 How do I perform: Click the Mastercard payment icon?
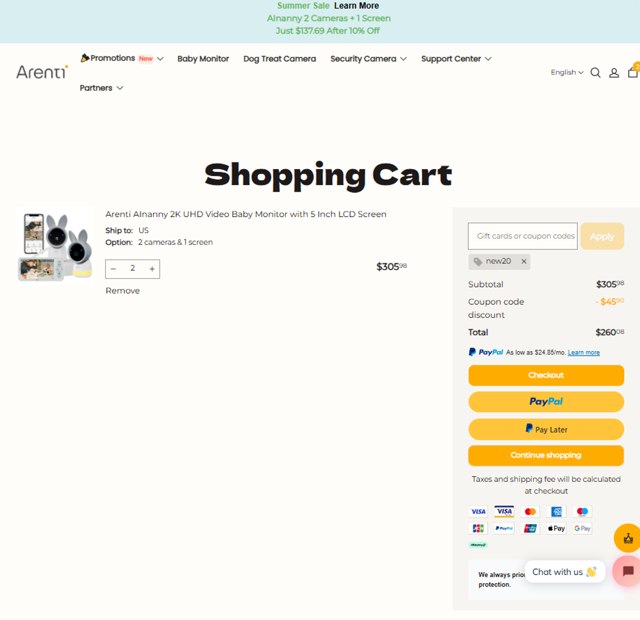pos(530,511)
